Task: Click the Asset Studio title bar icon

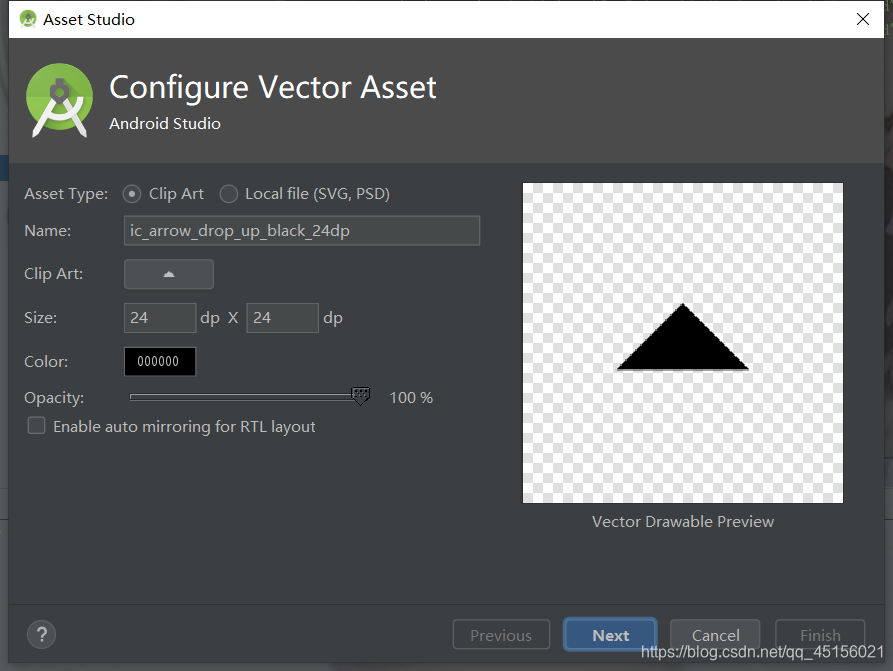Action: [x=28, y=19]
